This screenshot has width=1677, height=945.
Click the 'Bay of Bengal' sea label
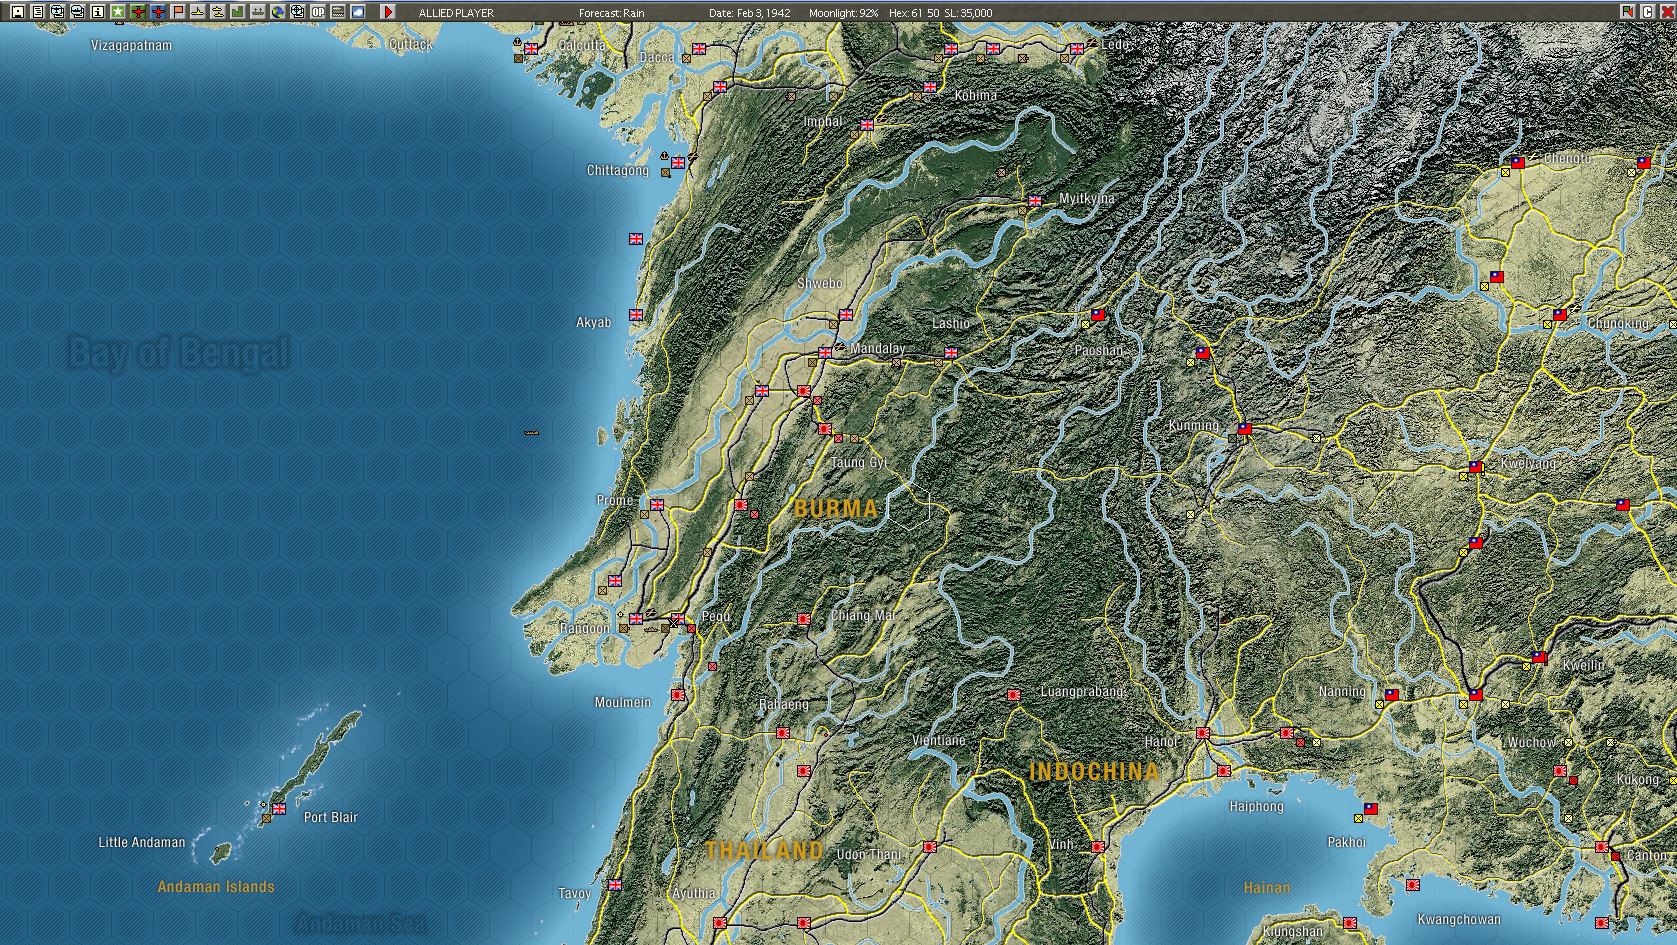pyautogui.click(x=179, y=353)
